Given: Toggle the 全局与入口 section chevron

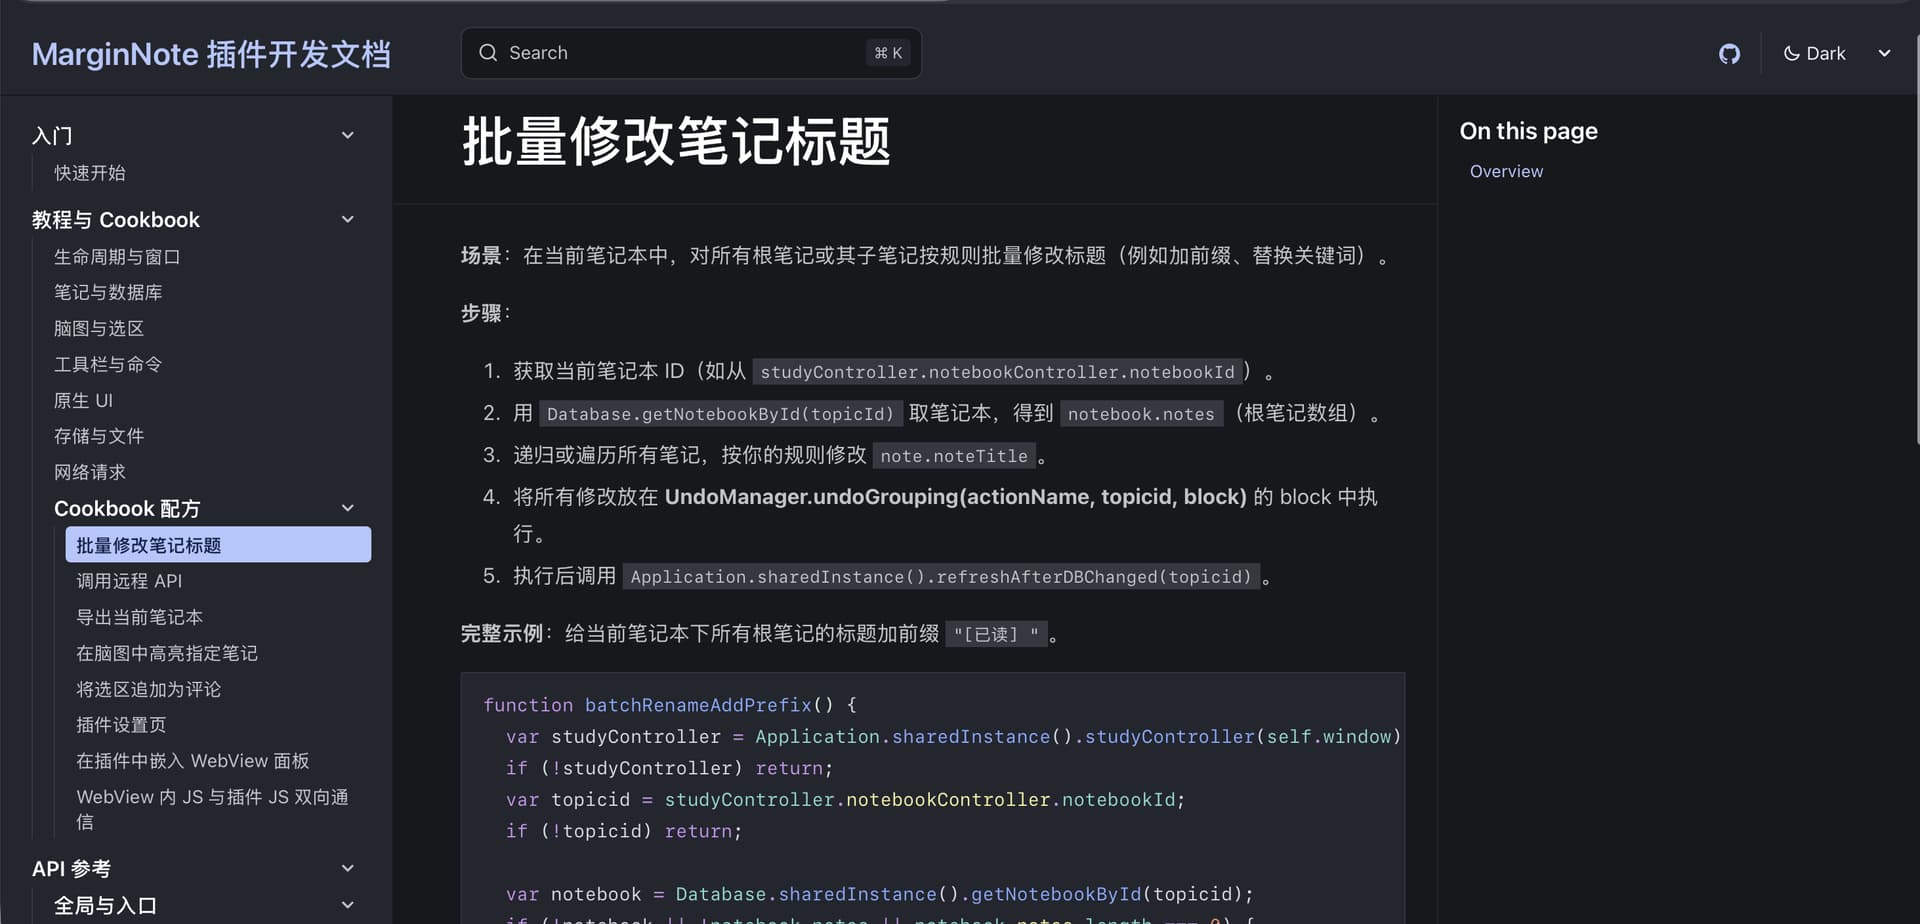Looking at the screenshot, I should pyautogui.click(x=348, y=905).
